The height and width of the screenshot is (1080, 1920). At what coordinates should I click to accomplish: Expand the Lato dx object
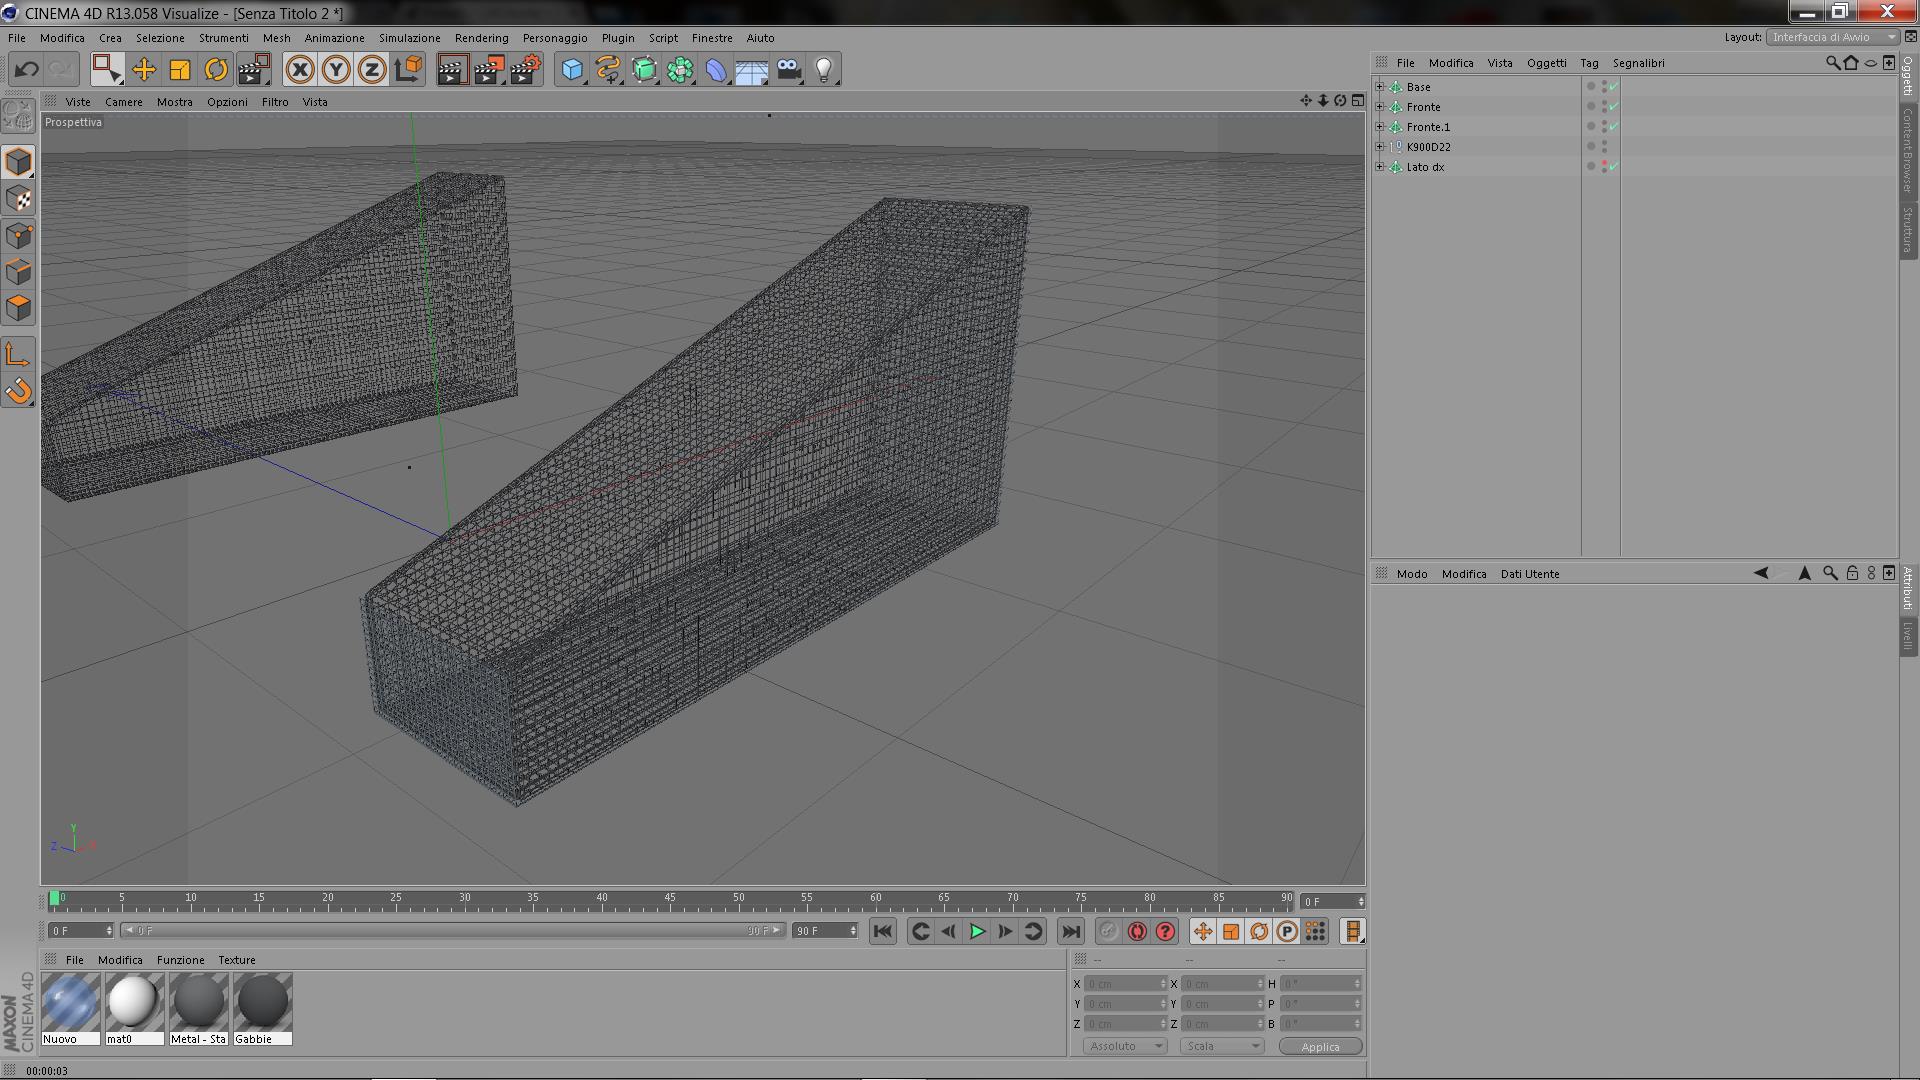pyautogui.click(x=1380, y=167)
